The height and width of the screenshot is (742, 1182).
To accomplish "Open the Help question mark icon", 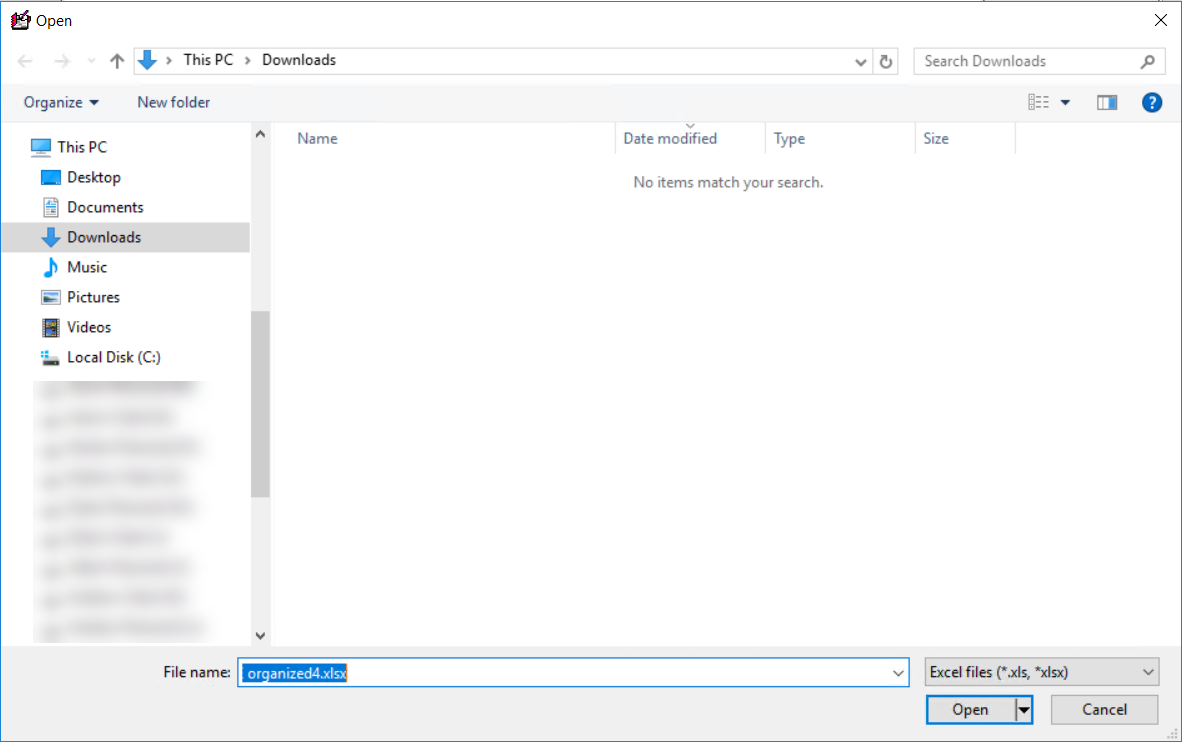I will coord(1152,102).
